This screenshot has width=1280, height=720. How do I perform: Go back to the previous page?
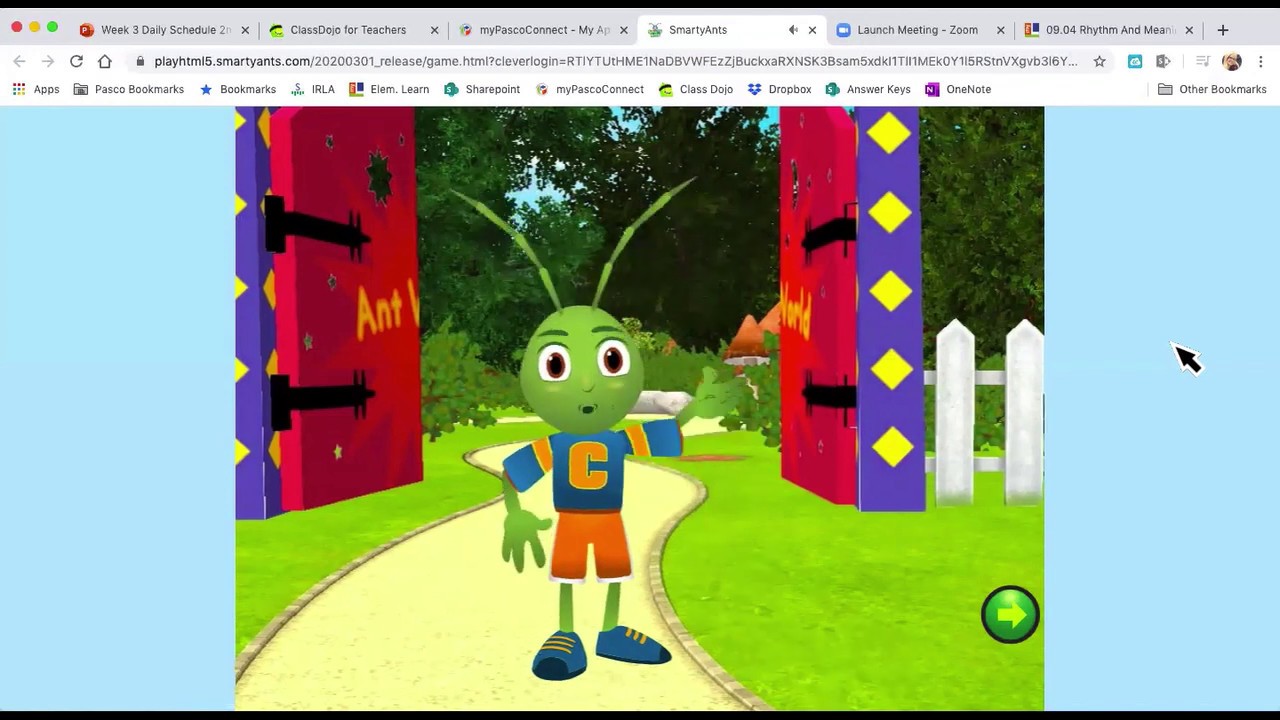tap(19, 61)
